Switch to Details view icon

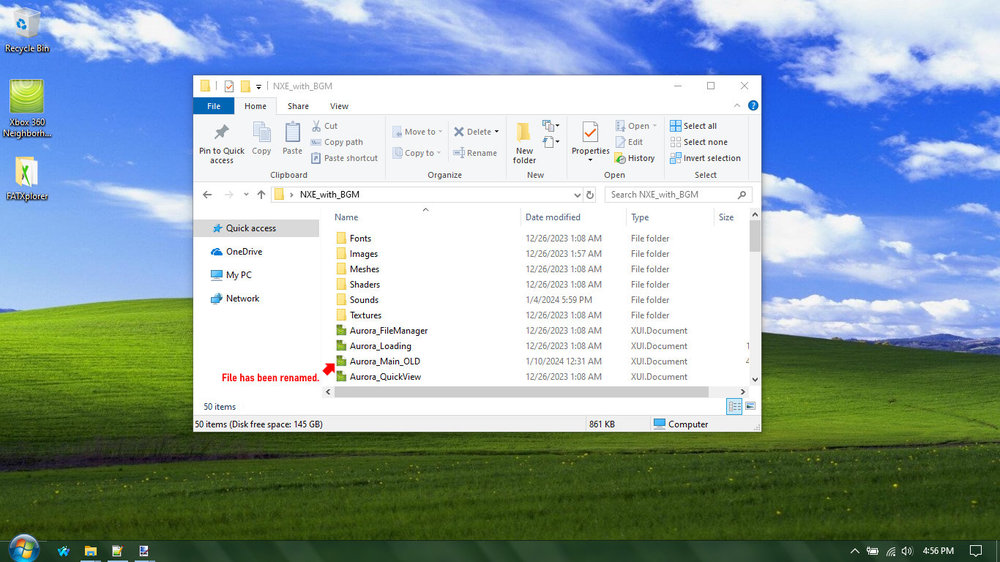coord(734,406)
